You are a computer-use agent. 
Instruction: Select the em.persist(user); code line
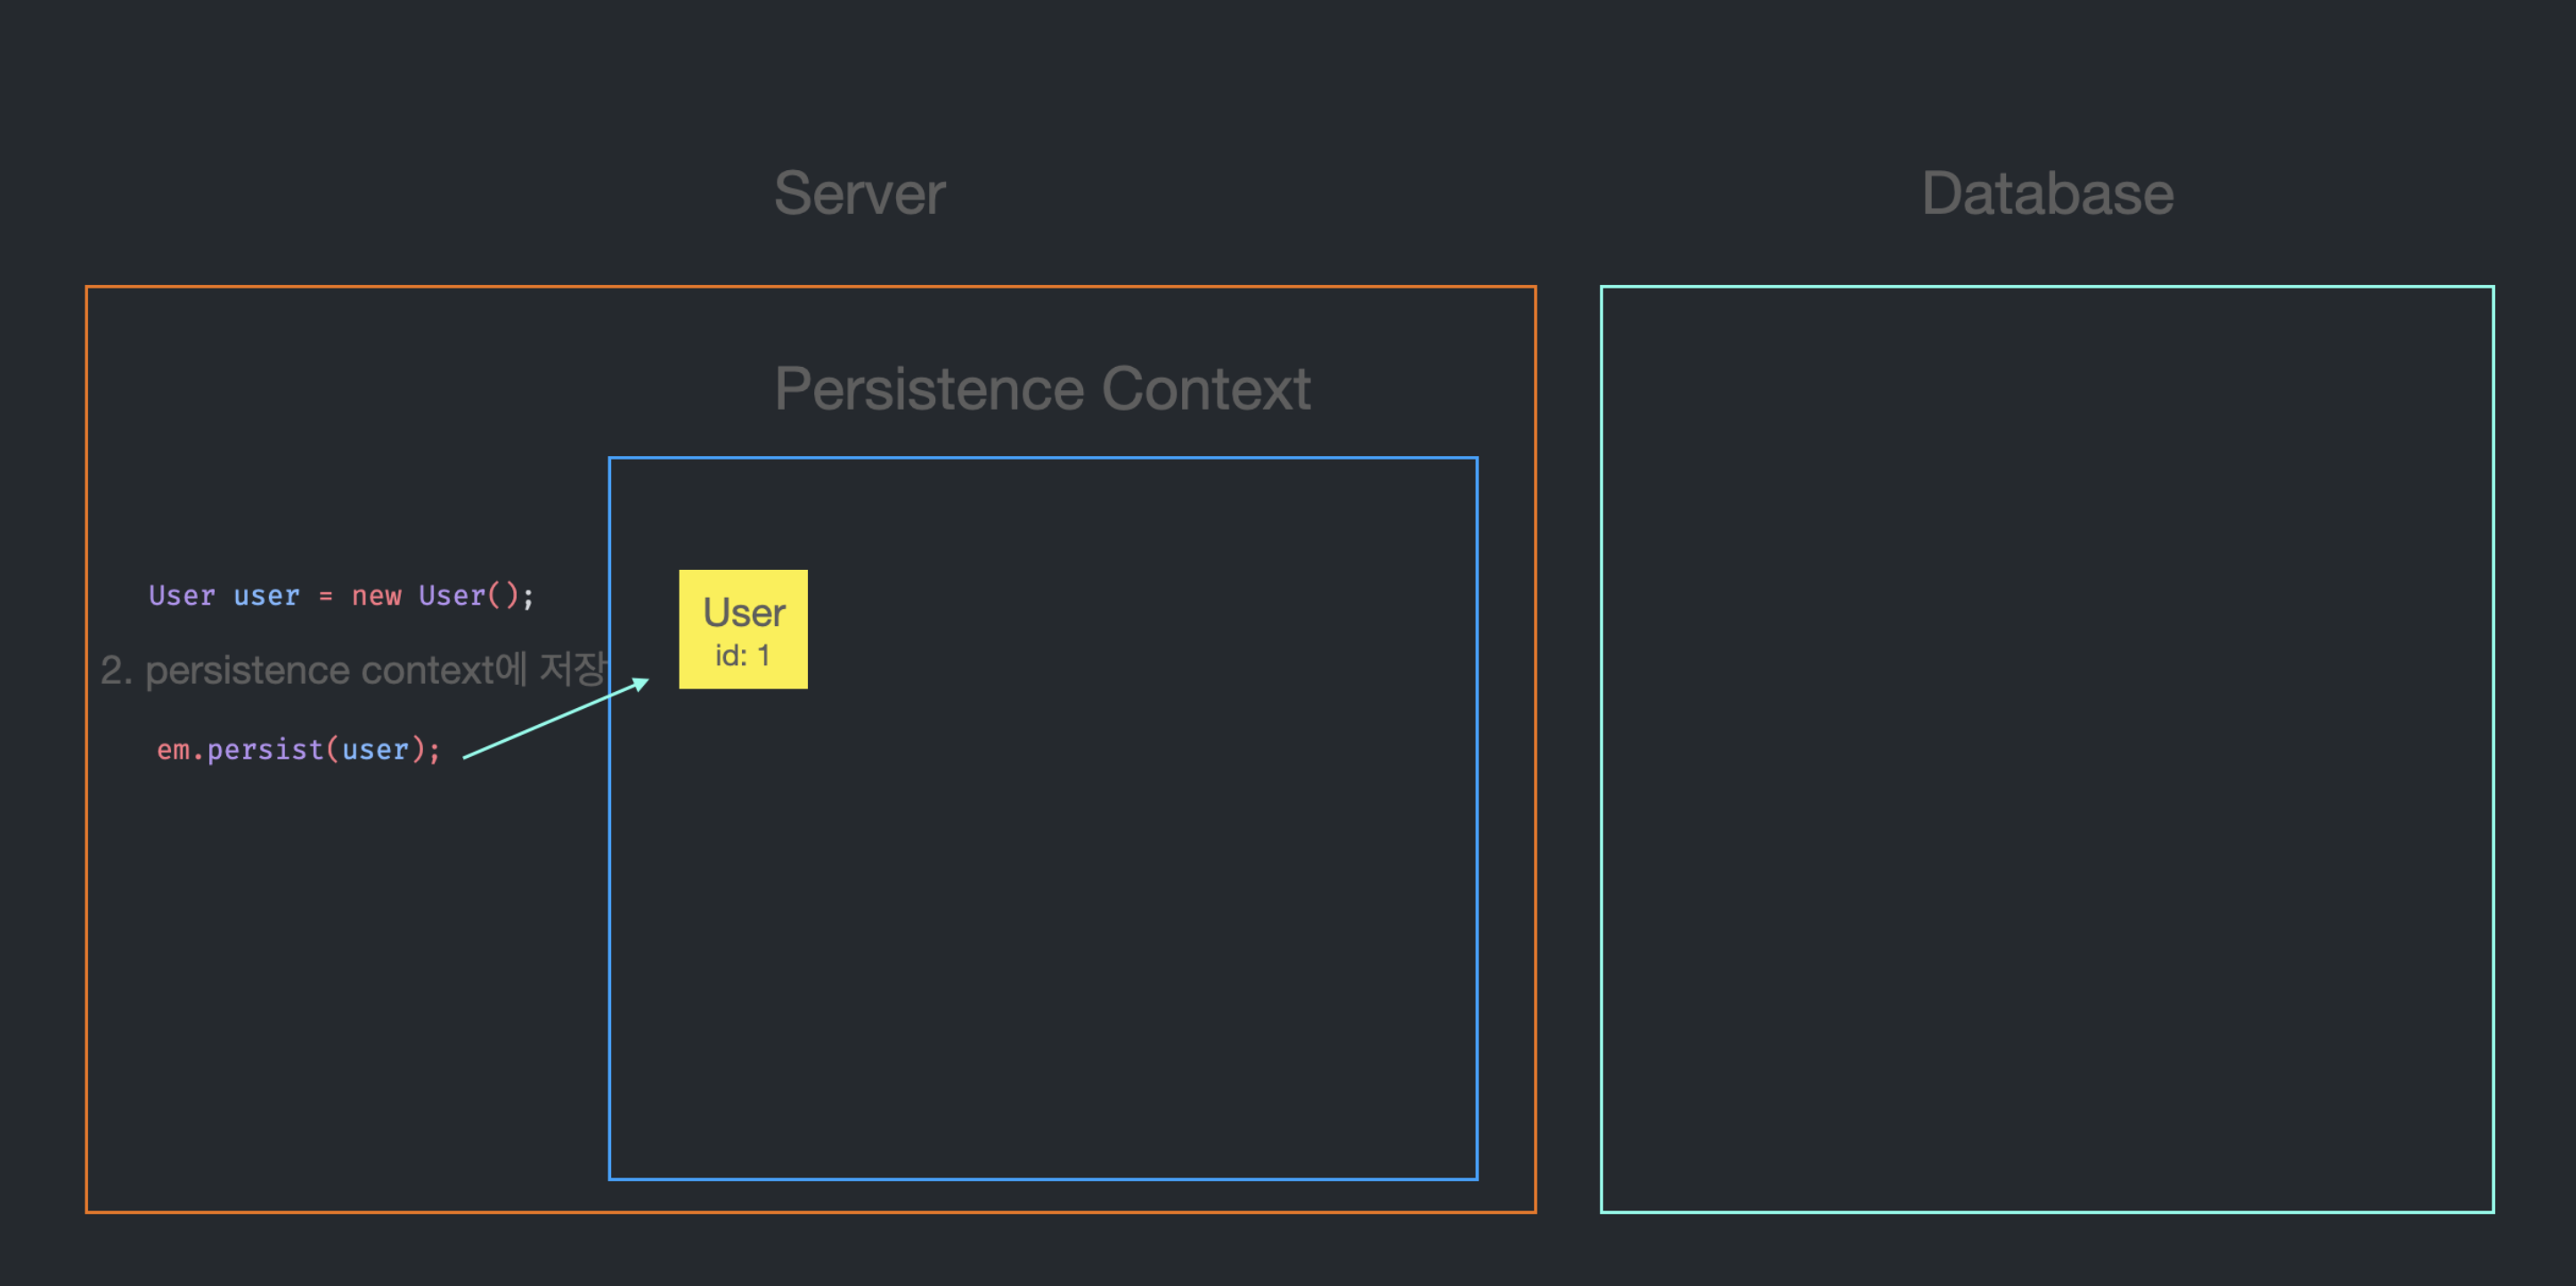click(x=298, y=749)
